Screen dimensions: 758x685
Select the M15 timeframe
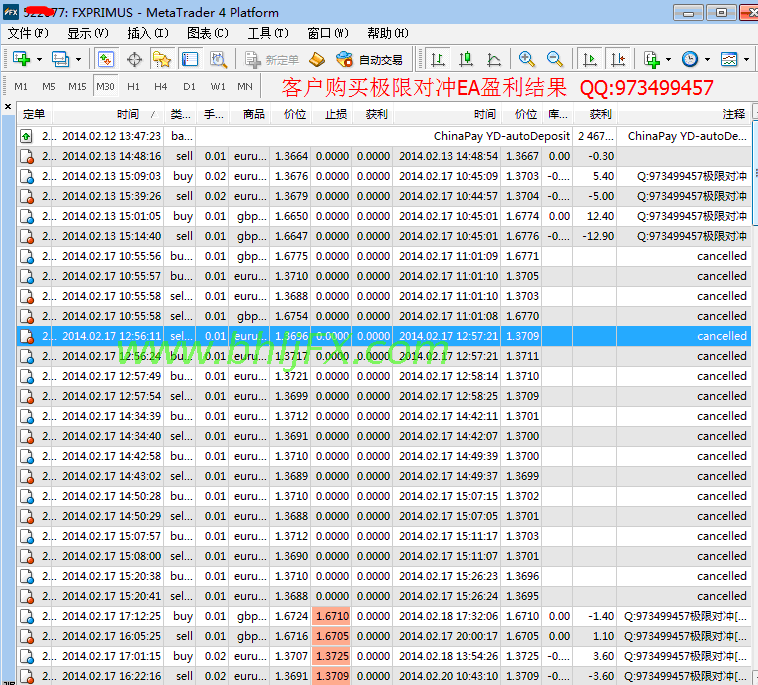click(77, 87)
